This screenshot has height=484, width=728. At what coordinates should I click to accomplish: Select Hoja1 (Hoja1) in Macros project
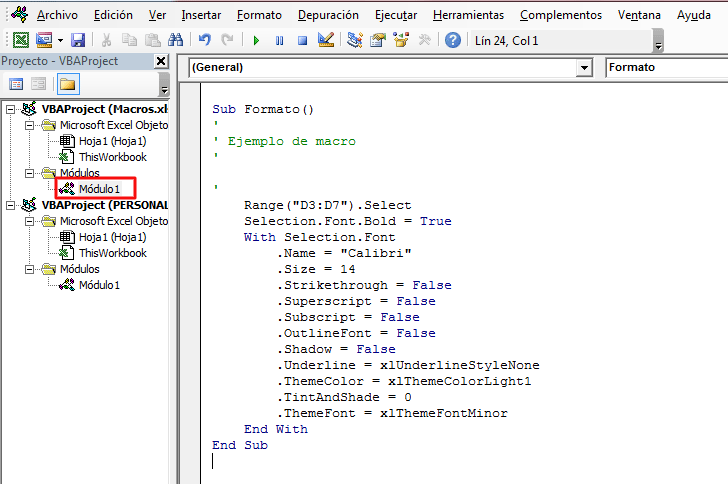pyautogui.click(x=112, y=141)
